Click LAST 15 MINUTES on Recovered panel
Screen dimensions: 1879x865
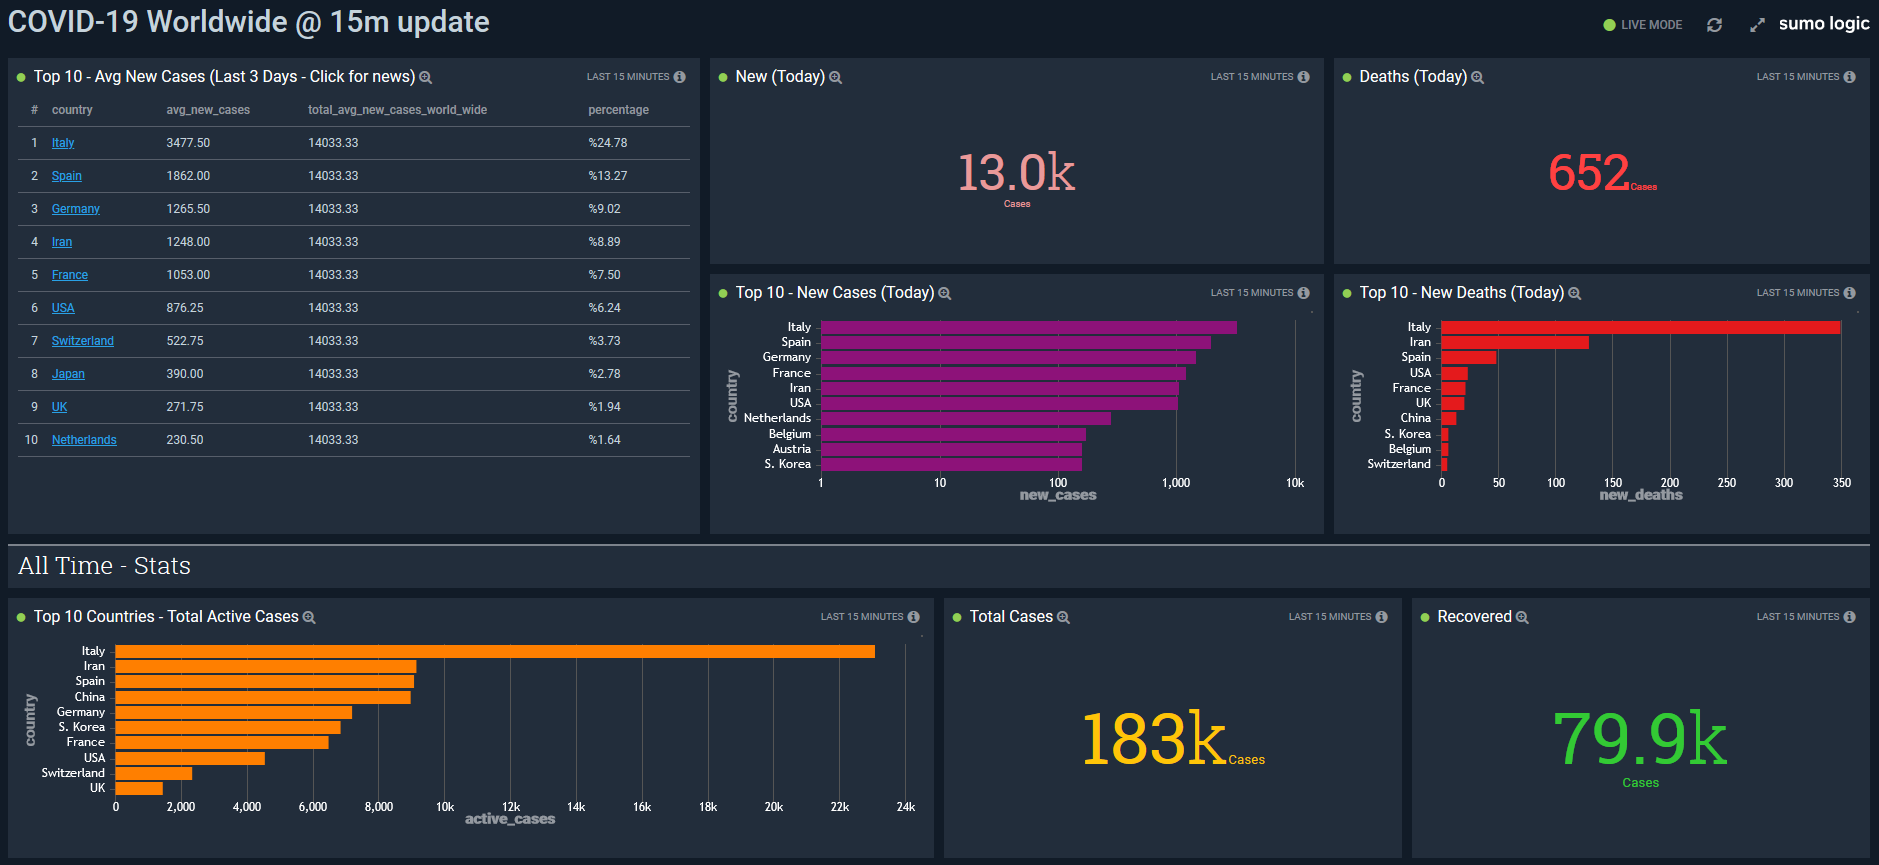[1798, 617]
